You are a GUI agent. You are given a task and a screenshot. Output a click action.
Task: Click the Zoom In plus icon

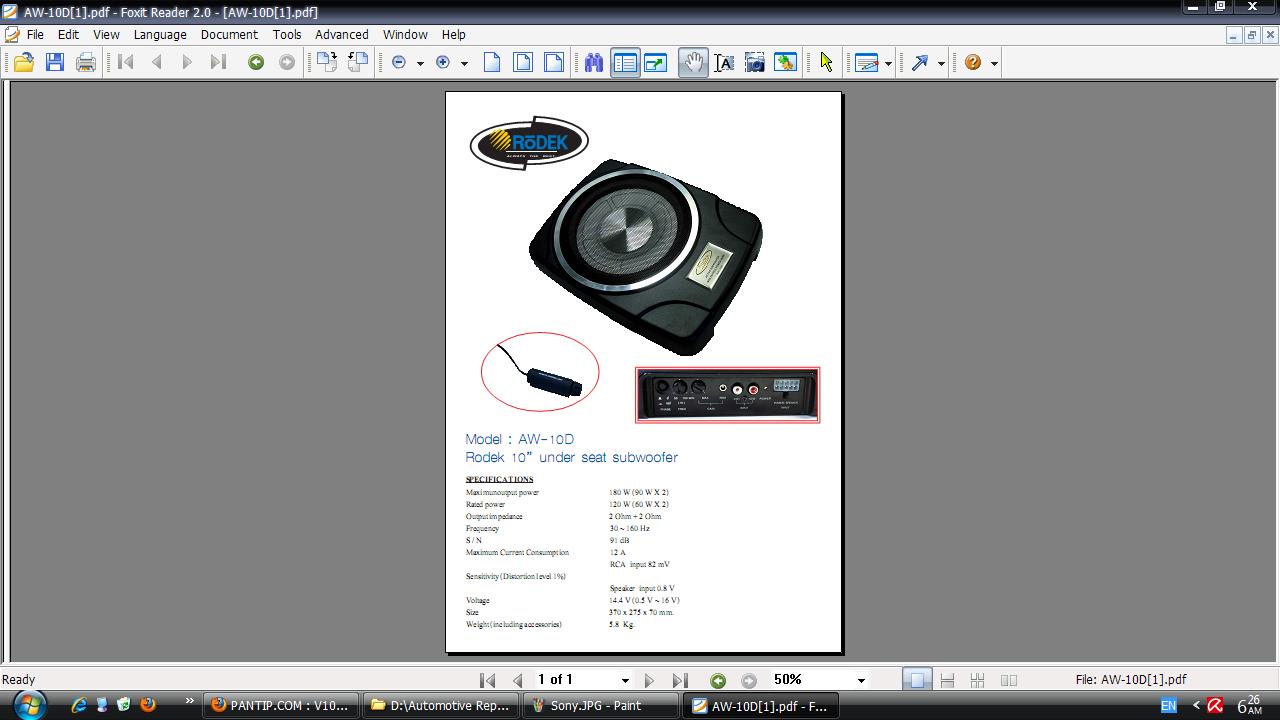[443, 63]
